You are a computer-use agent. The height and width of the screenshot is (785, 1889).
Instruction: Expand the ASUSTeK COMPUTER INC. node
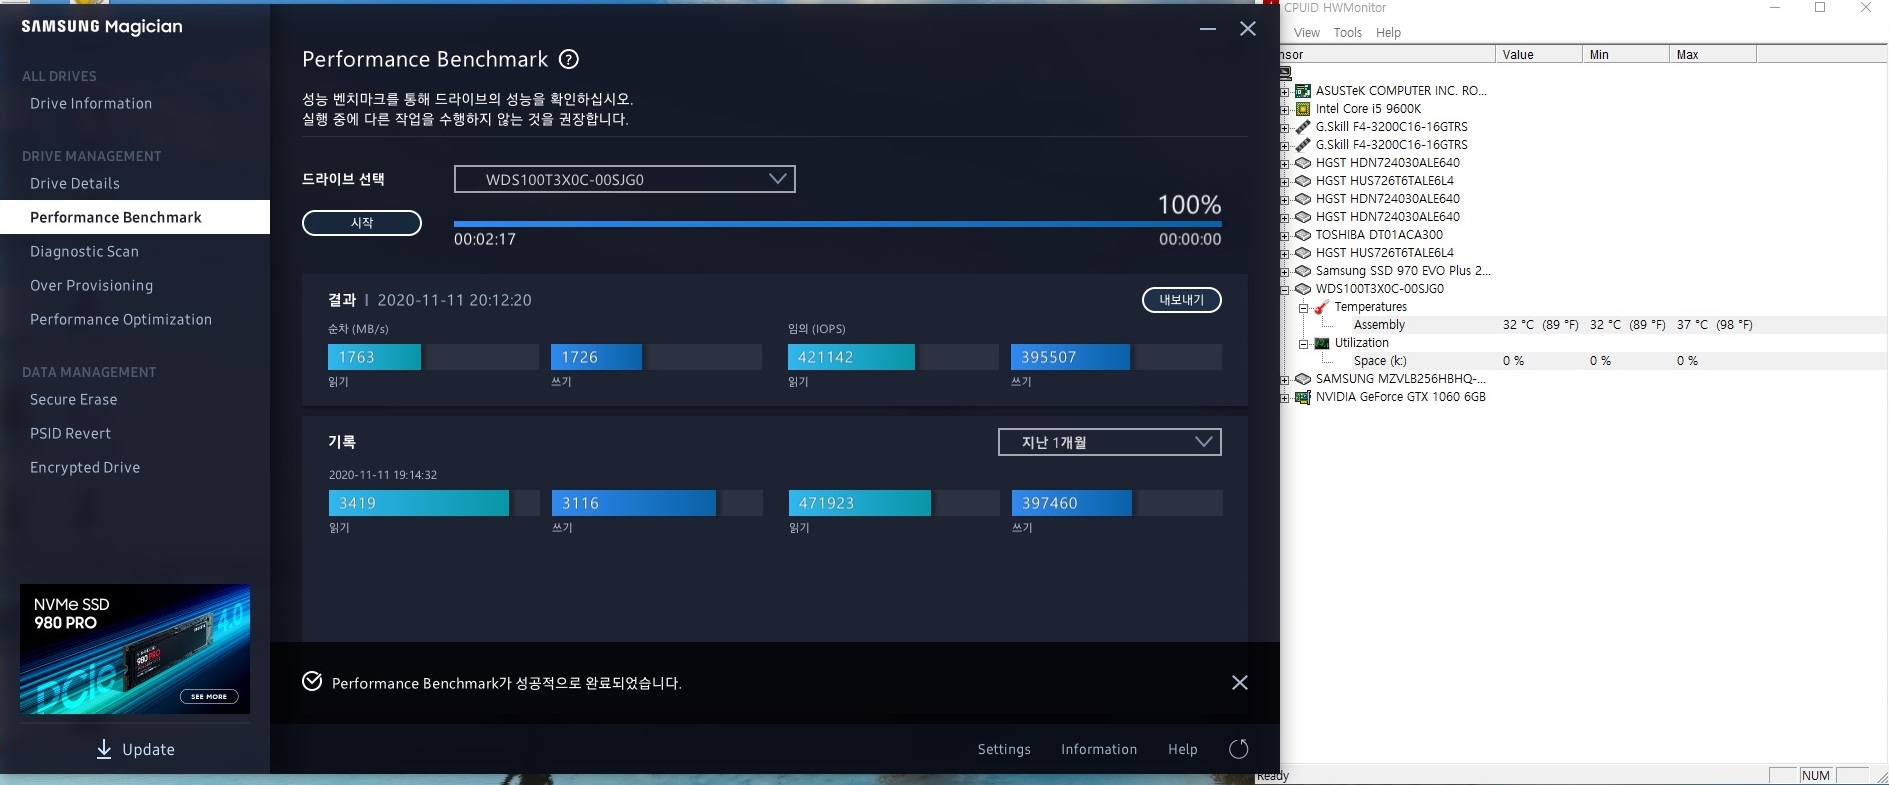pos(1285,91)
